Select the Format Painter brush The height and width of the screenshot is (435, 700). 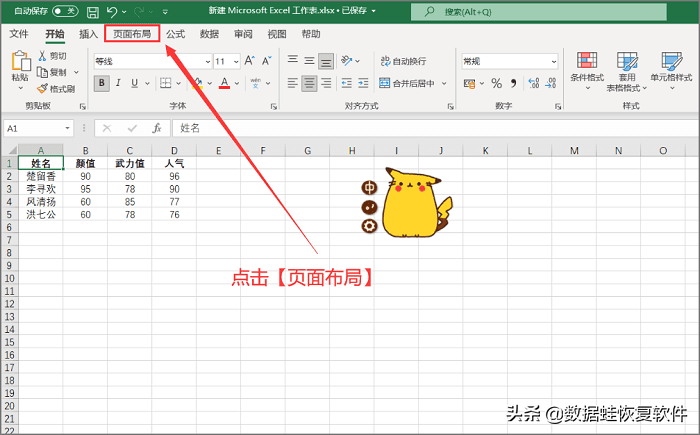pos(42,89)
